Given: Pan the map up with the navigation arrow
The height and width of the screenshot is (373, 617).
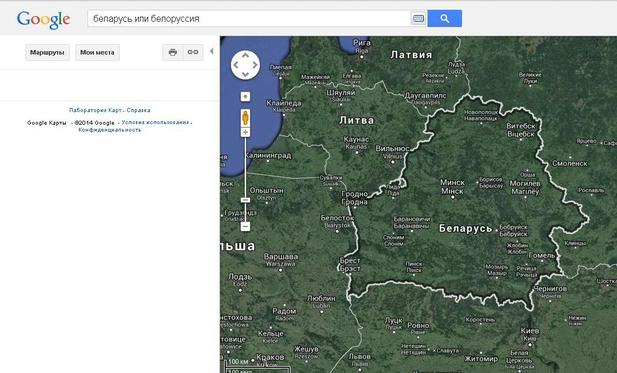Looking at the screenshot, I should [245, 55].
